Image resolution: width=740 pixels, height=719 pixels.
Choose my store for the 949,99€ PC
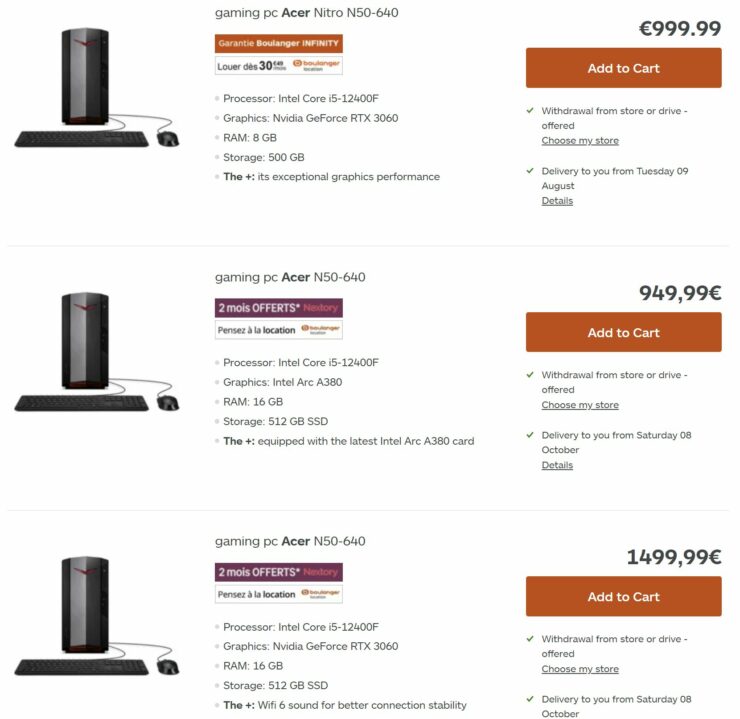[x=580, y=405]
